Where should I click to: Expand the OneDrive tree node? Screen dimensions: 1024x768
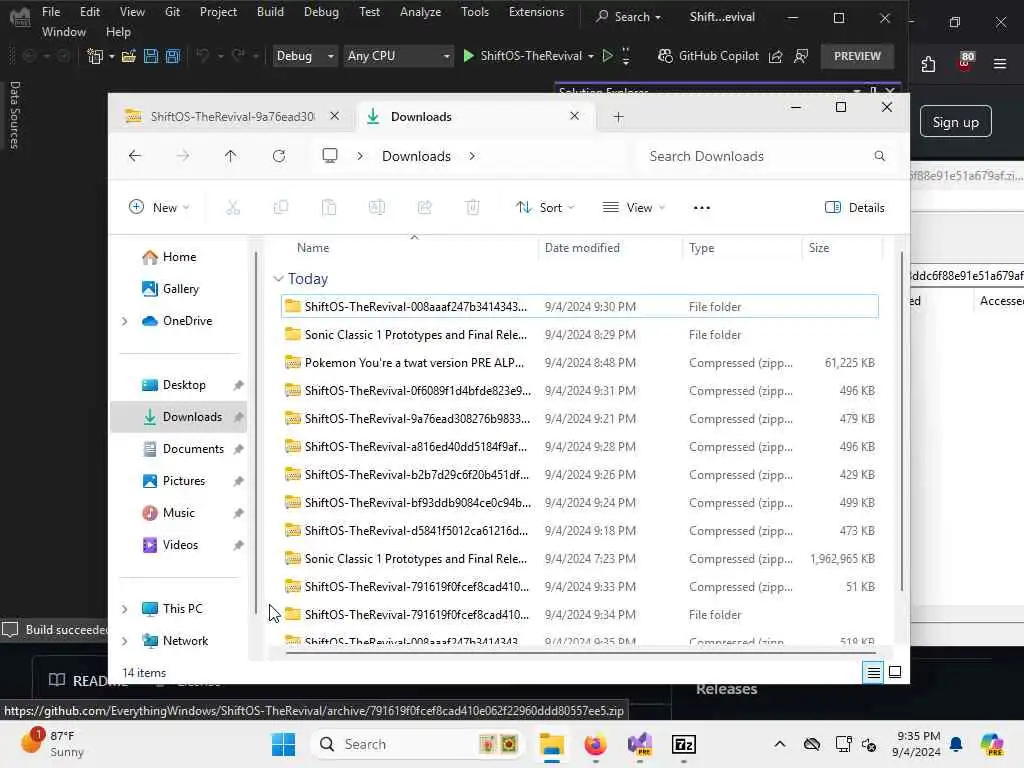pyautogui.click(x=125, y=321)
